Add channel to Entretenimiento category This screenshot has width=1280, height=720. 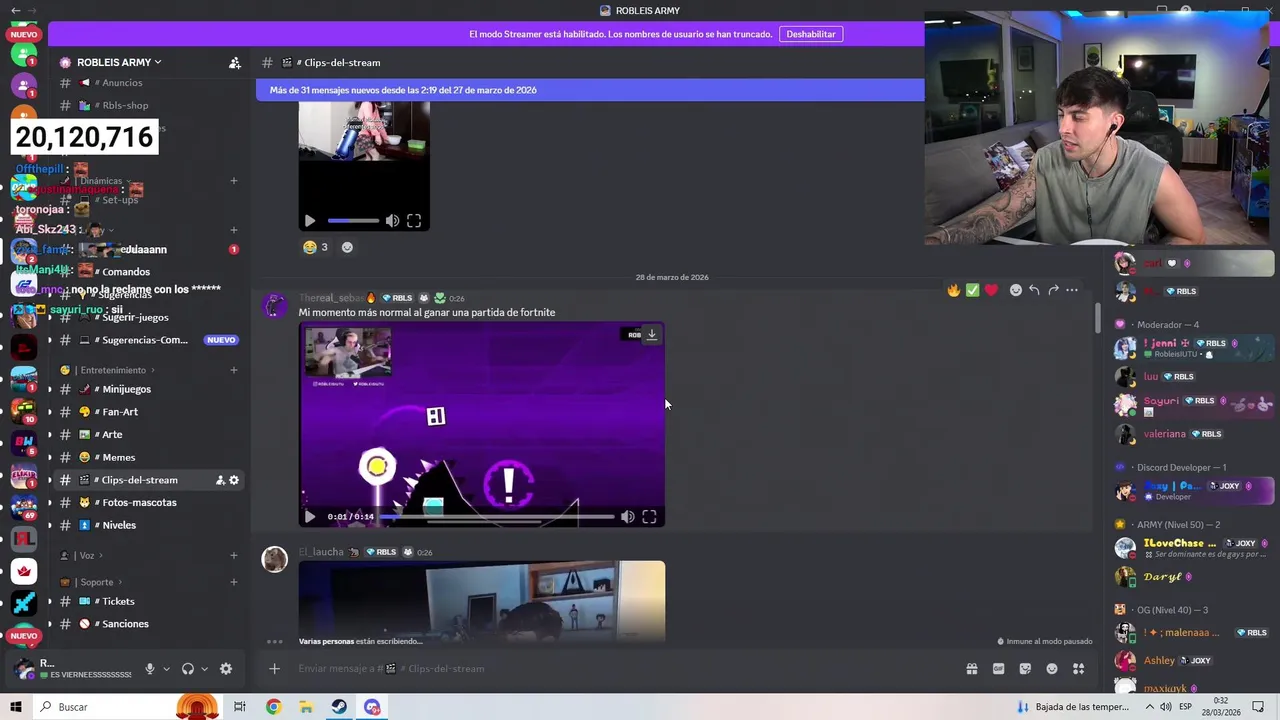pos(234,370)
